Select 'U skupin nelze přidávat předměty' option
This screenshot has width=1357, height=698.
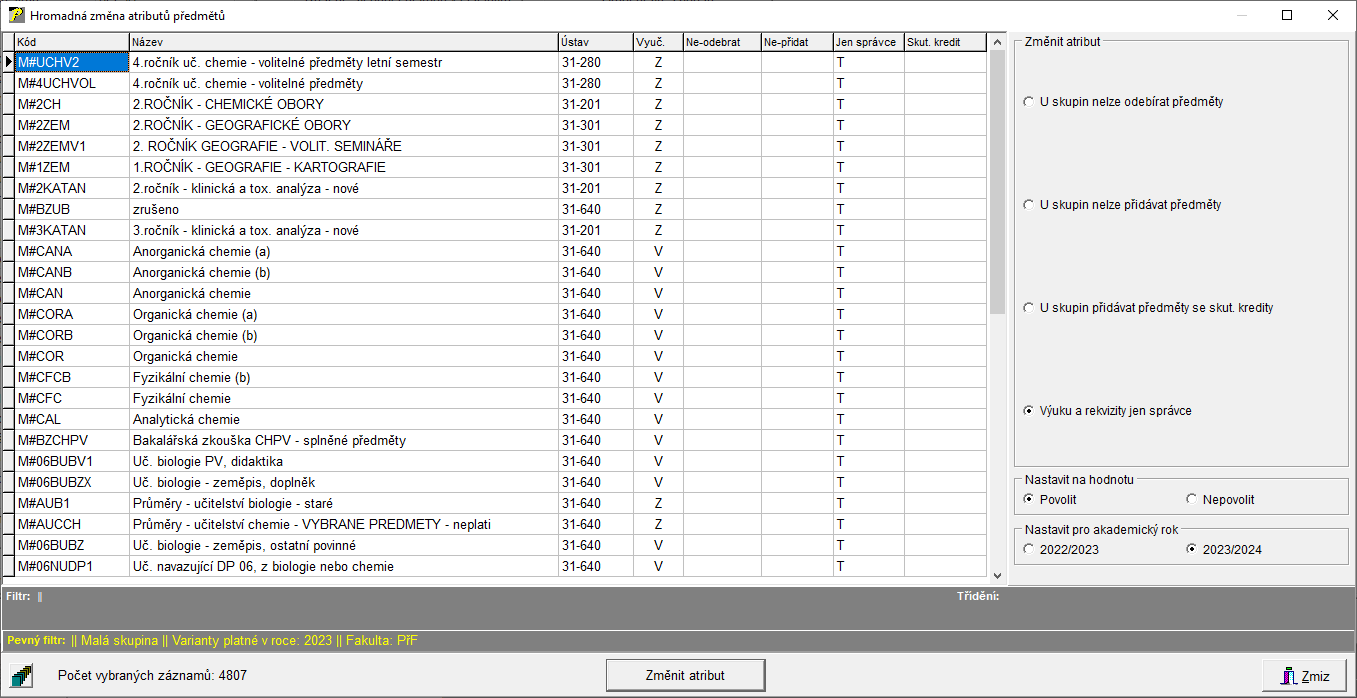(1029, 205)
